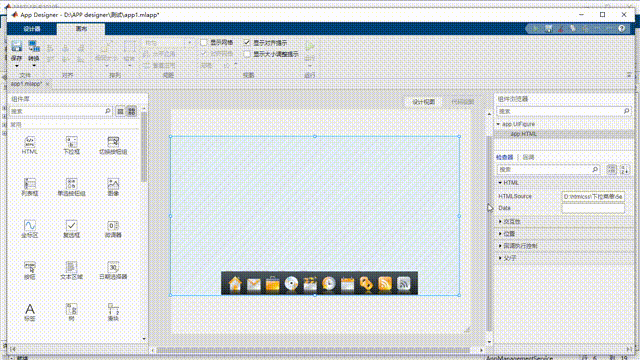The height and width of the screenshot is (360, 640).
Task: Select the app1.mlapp document tab
Action: coord(27,84)
